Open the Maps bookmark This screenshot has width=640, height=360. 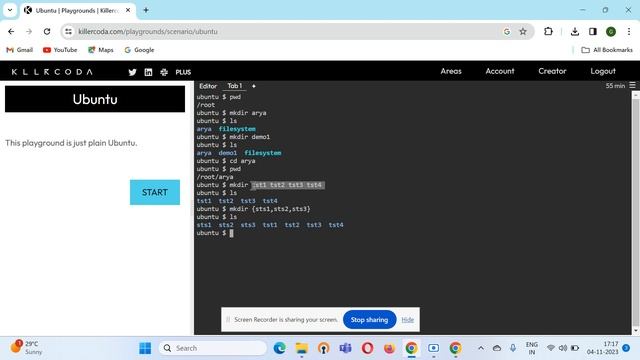pyautogui.click(x=100, y=50)
